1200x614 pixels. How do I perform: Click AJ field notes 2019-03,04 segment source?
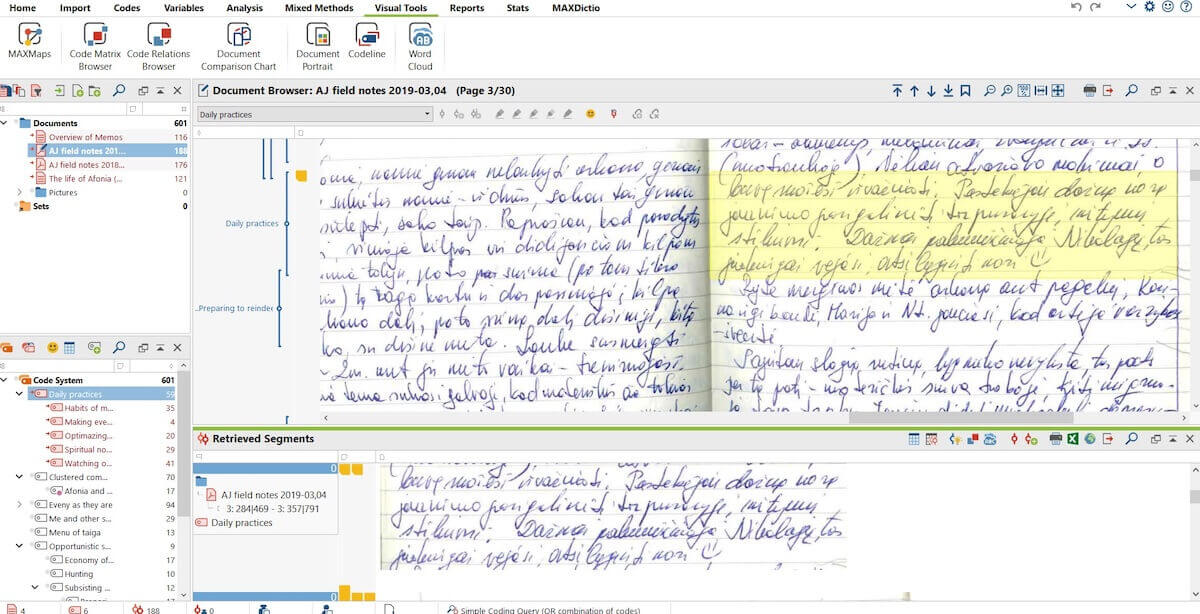click(274, 494)
